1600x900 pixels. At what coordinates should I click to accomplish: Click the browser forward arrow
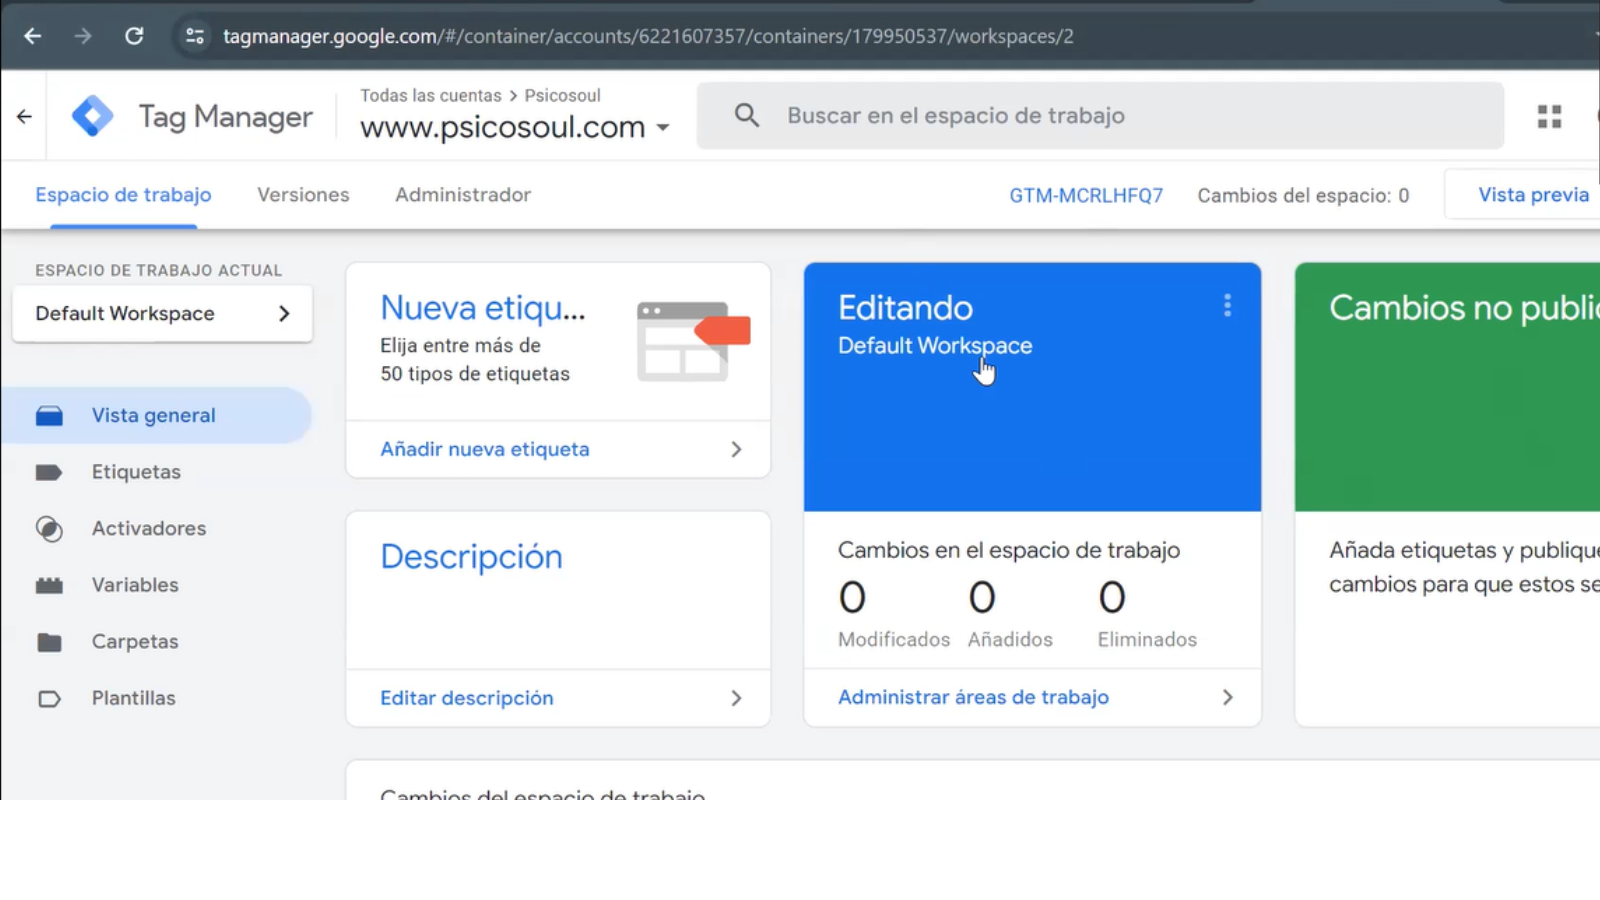83,36
